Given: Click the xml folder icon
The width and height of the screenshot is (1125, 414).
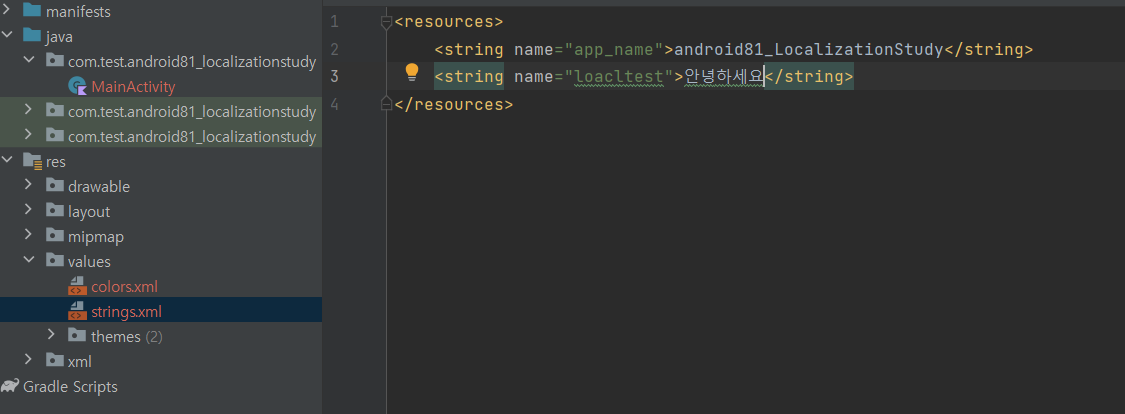Looking at the screenshot, I should pyautogui.click(x=55, y=360).
